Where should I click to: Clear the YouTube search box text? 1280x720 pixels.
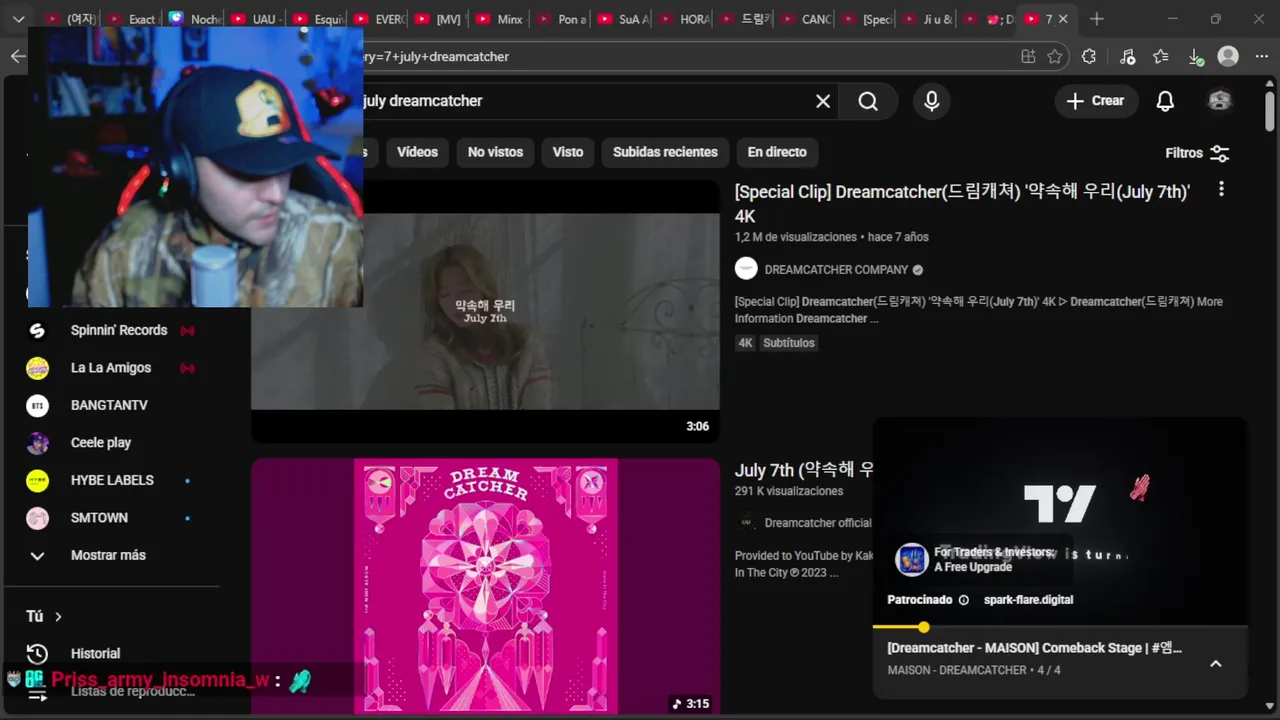823,101
